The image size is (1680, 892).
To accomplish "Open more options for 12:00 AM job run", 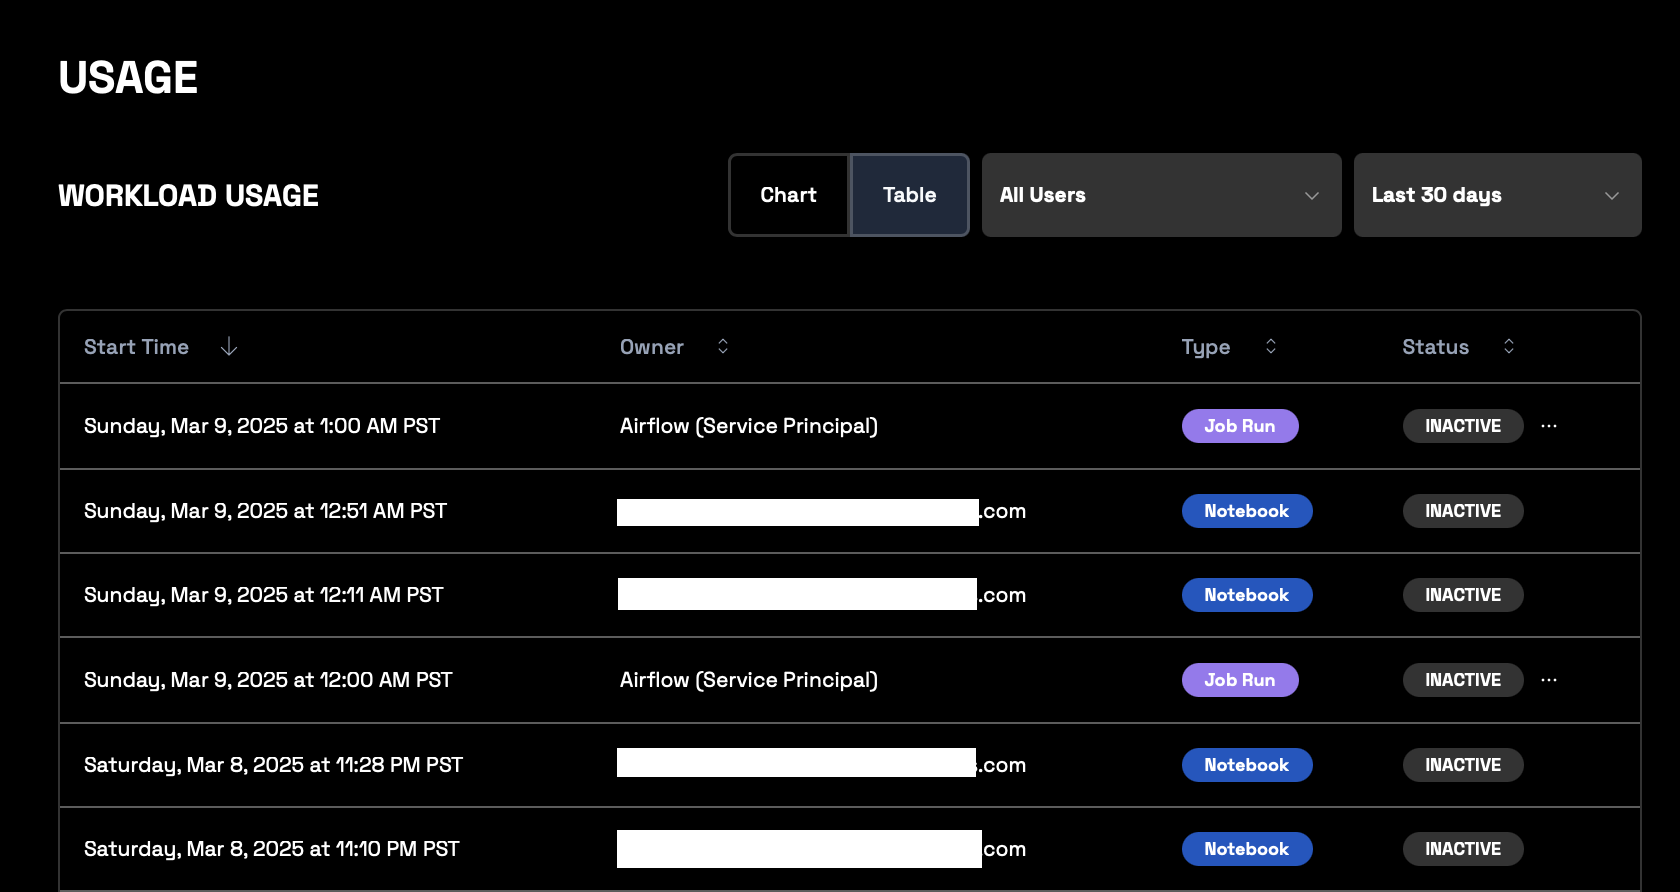I will click(x=1549, y=680).
